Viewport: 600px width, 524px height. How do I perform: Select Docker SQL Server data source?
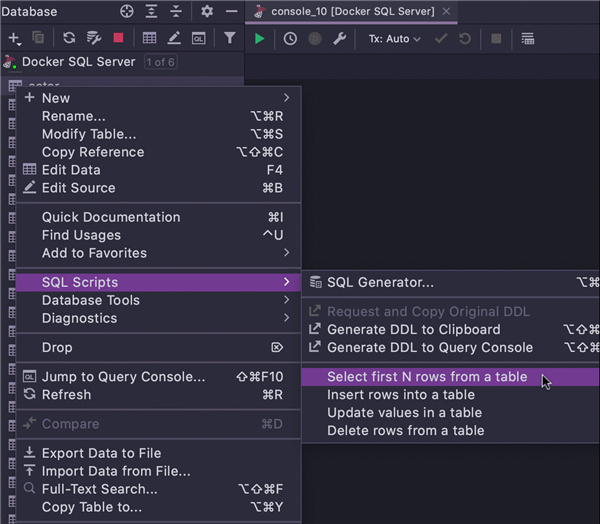pos(78,62)
